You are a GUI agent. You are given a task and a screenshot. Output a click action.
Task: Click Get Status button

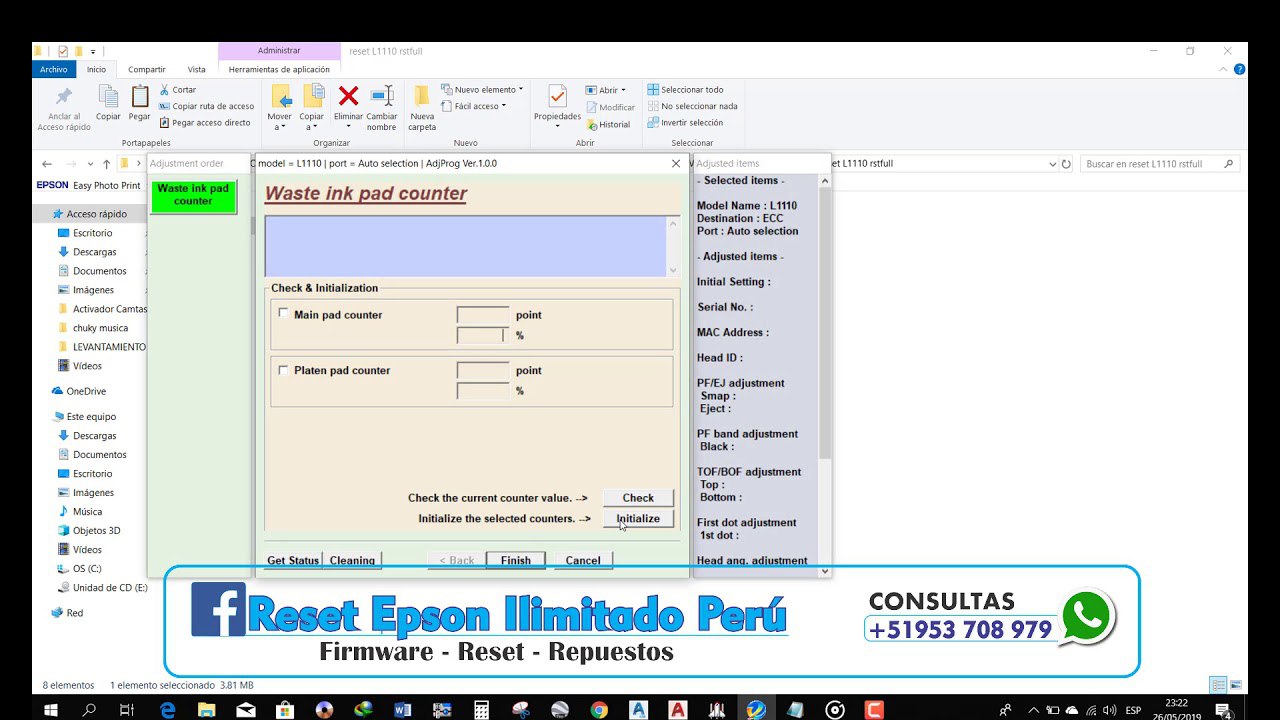293,560
